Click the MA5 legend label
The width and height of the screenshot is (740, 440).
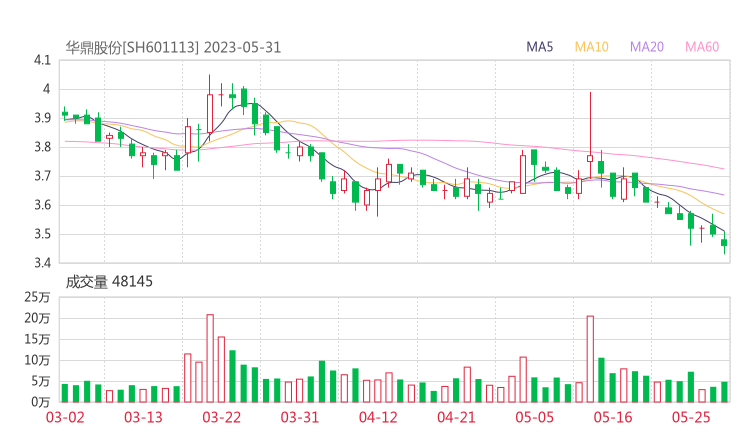(539, 47)
